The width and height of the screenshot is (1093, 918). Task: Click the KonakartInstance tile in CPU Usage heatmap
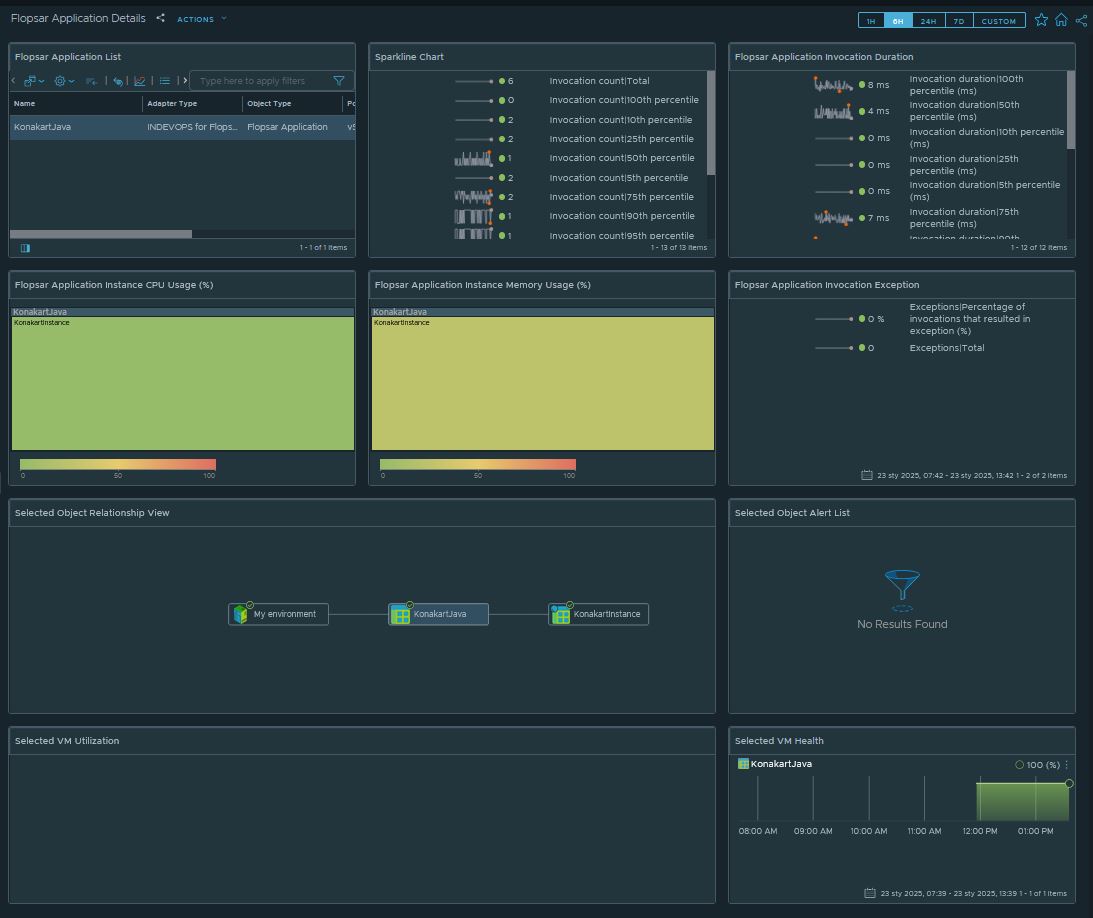tap(183, 383)
